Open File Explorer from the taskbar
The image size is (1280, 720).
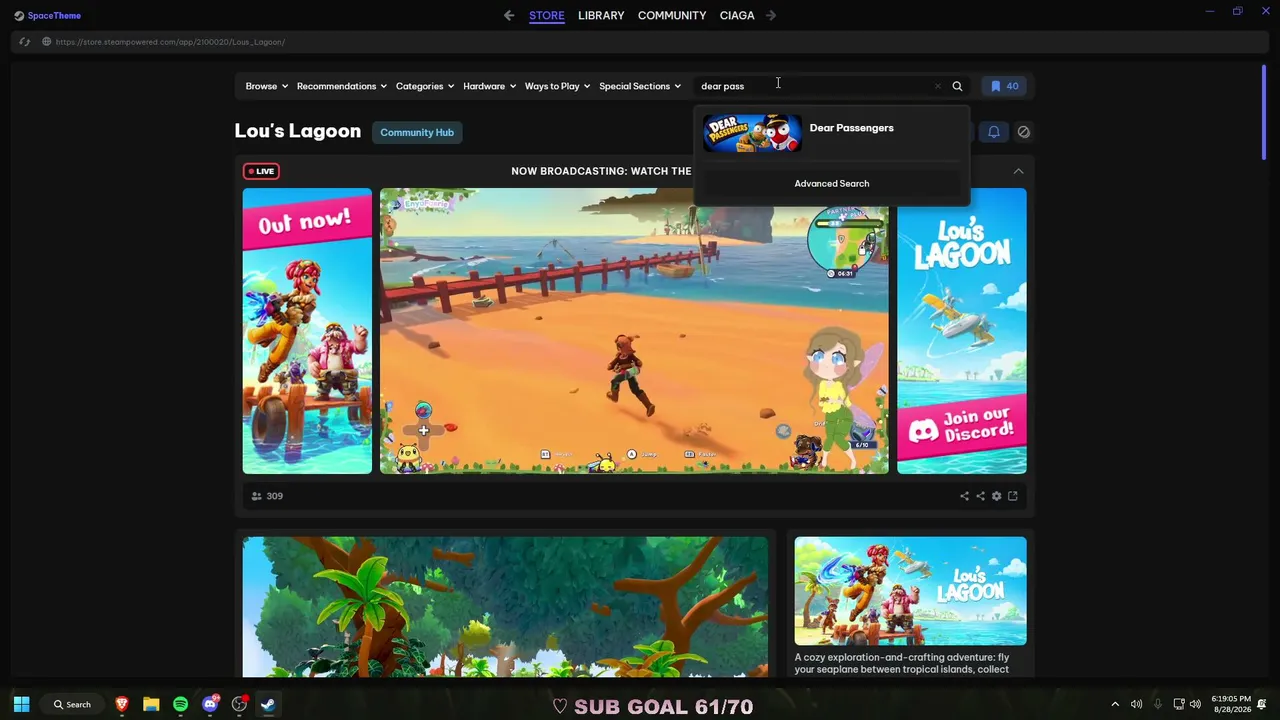point(151,704)
